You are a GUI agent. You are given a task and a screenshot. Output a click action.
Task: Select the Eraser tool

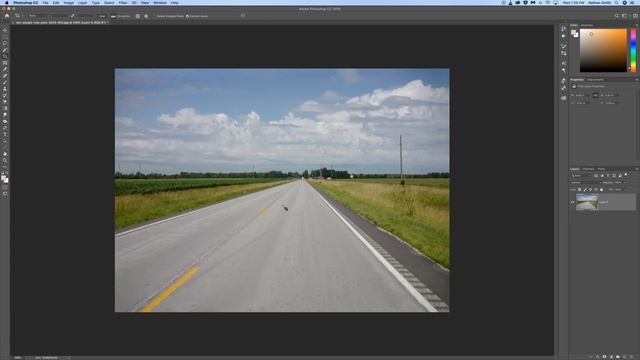(5, 102)
